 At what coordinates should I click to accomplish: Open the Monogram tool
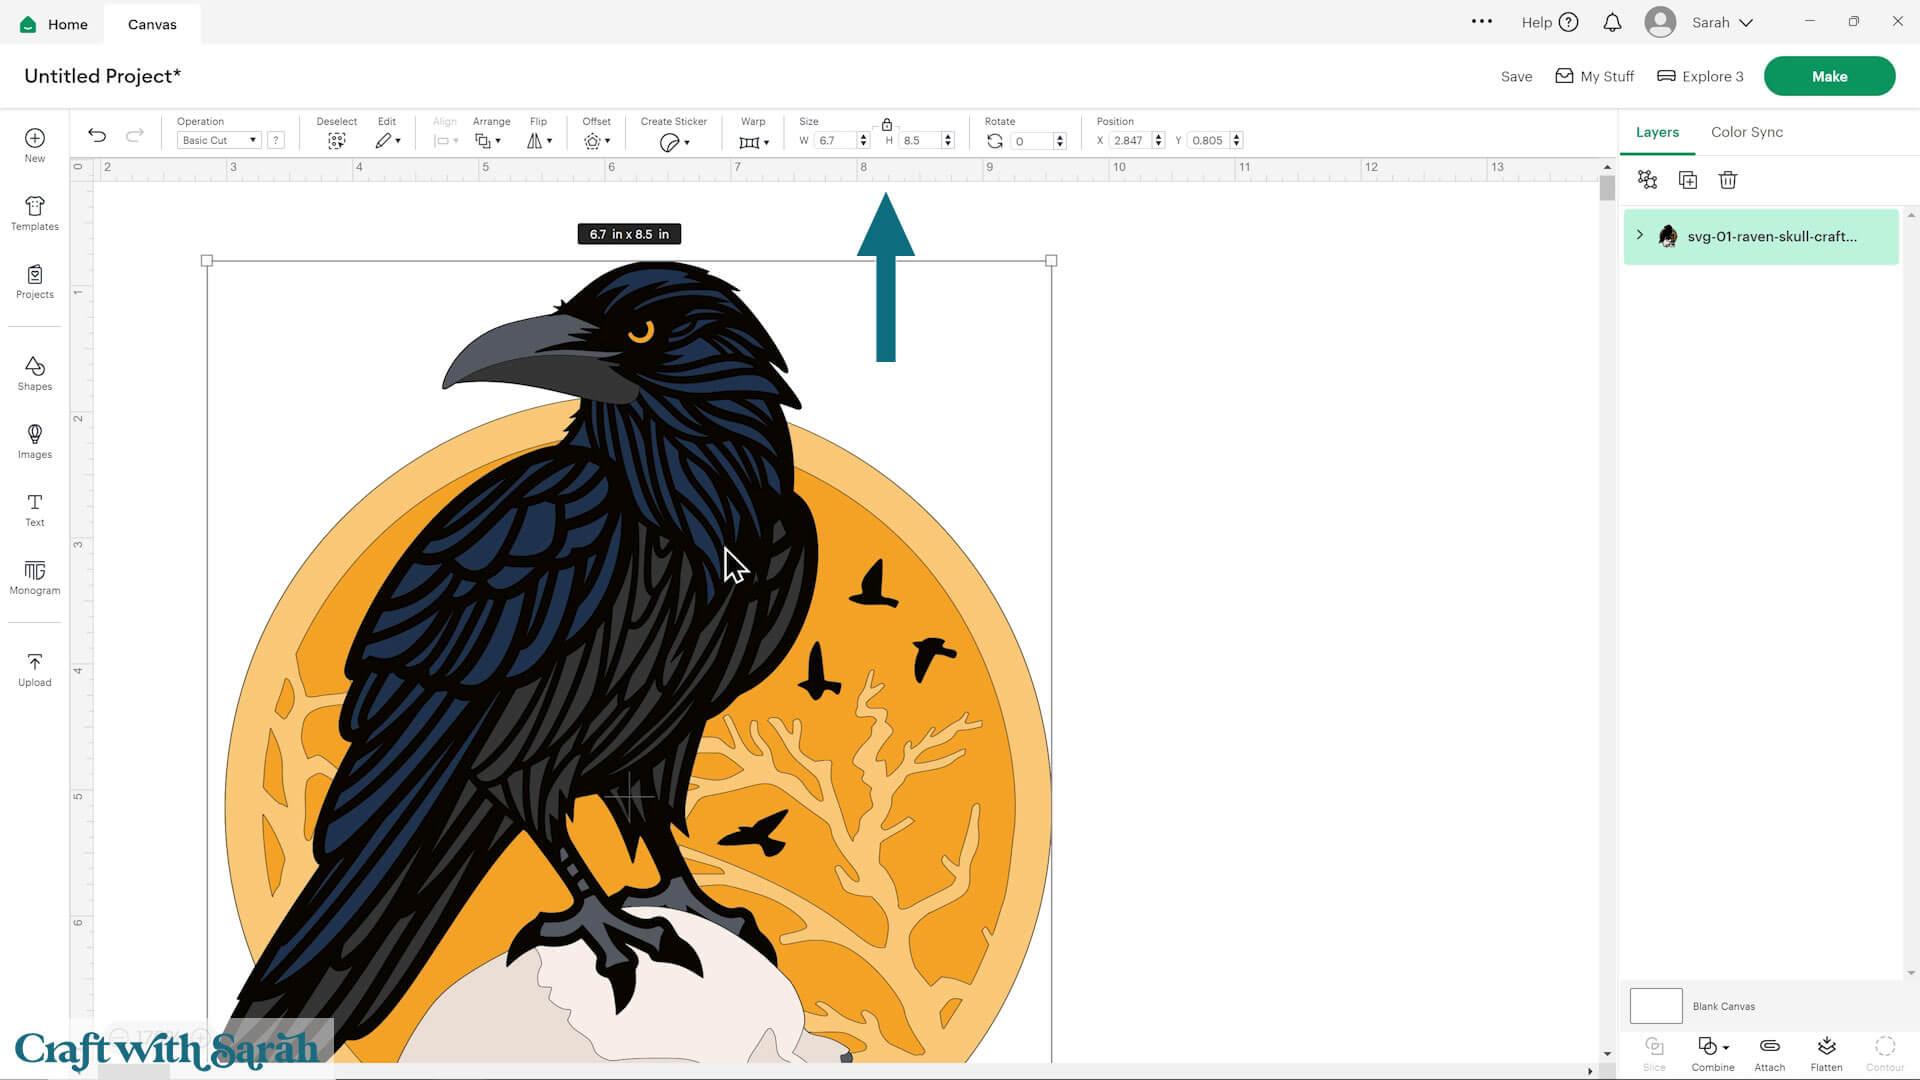tap(34, 578)
